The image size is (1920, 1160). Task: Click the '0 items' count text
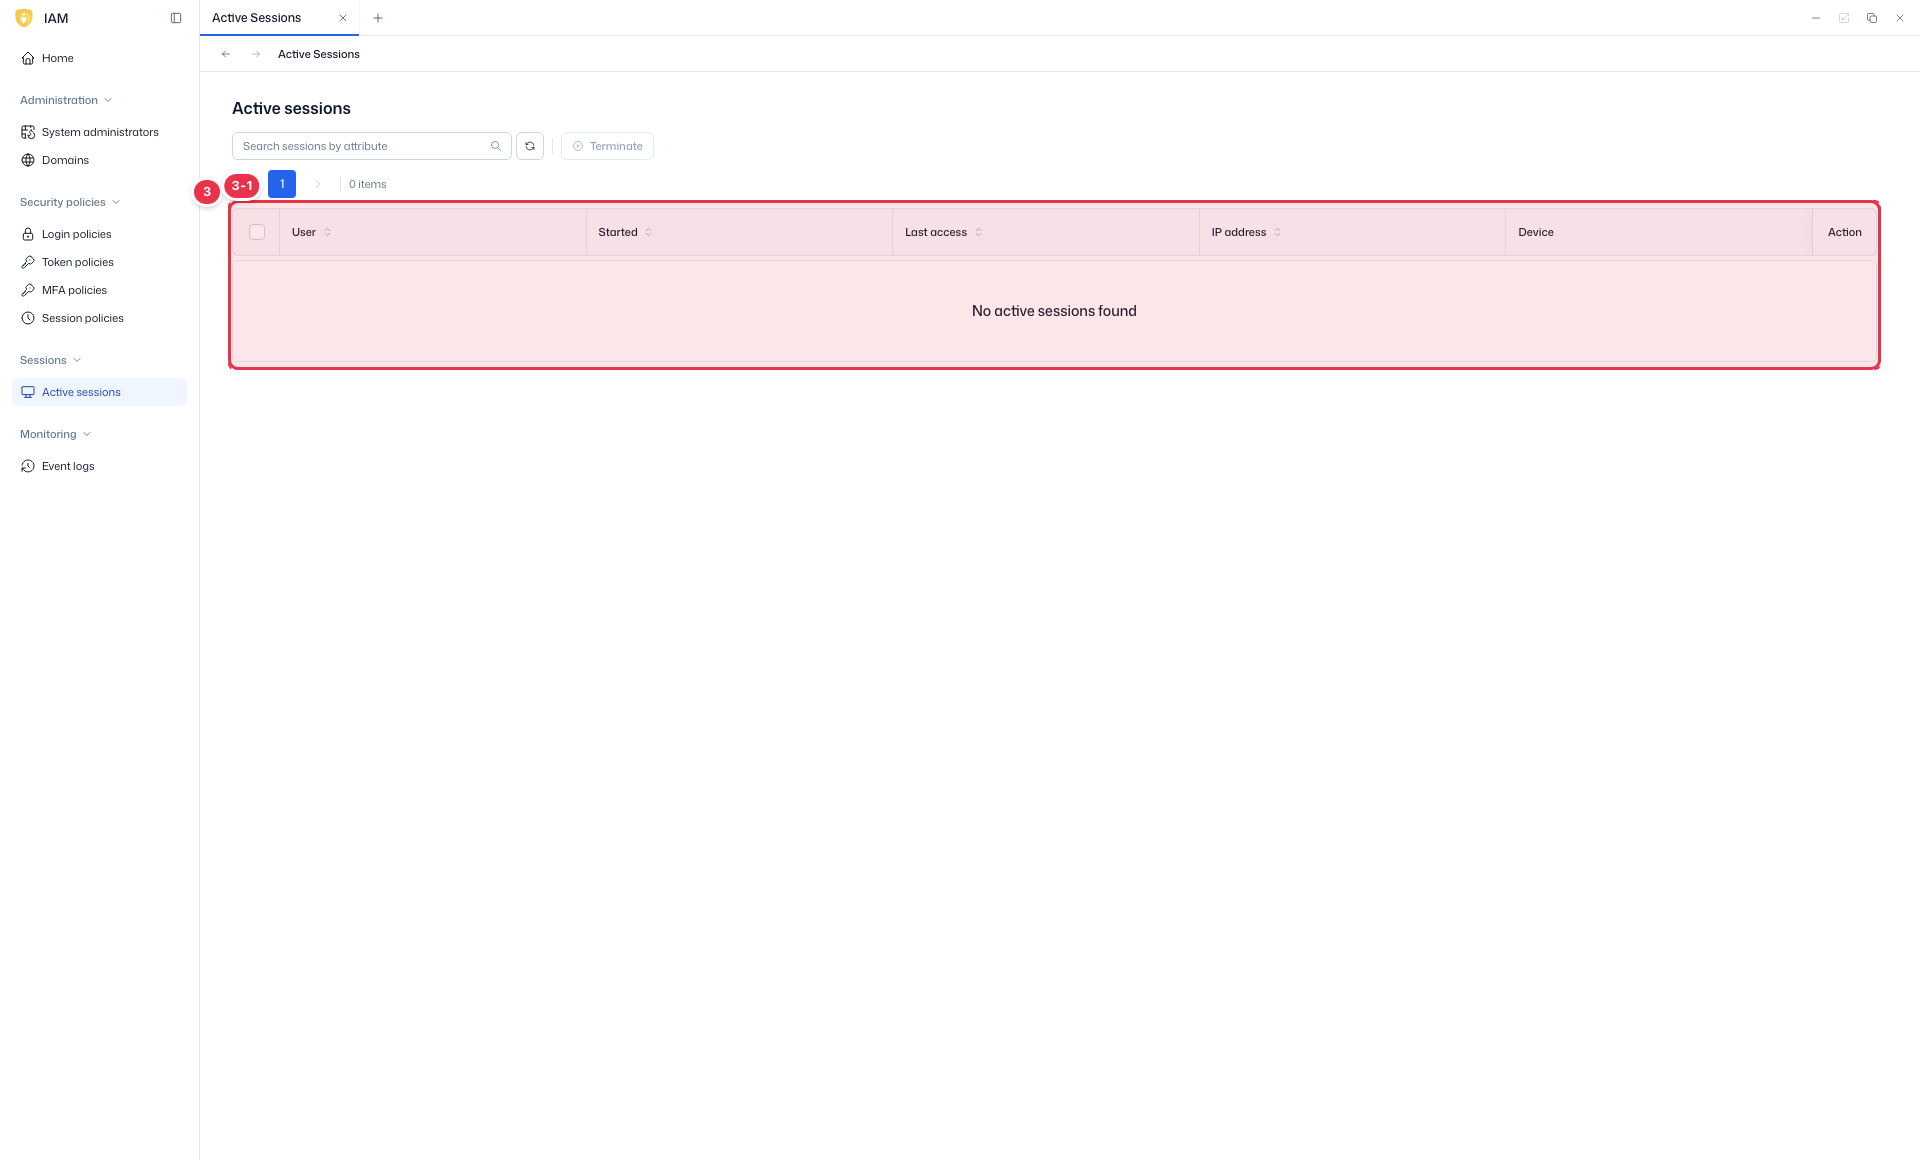[368, 184]
